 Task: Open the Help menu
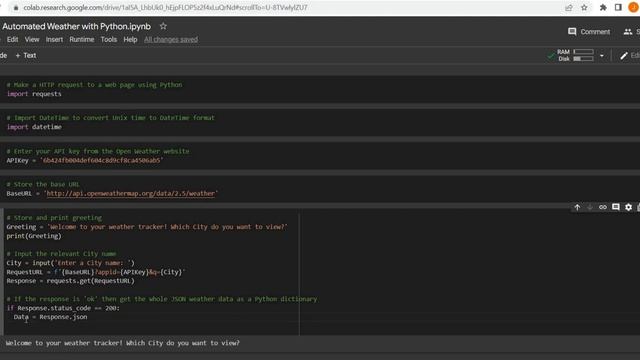point(130,40)
